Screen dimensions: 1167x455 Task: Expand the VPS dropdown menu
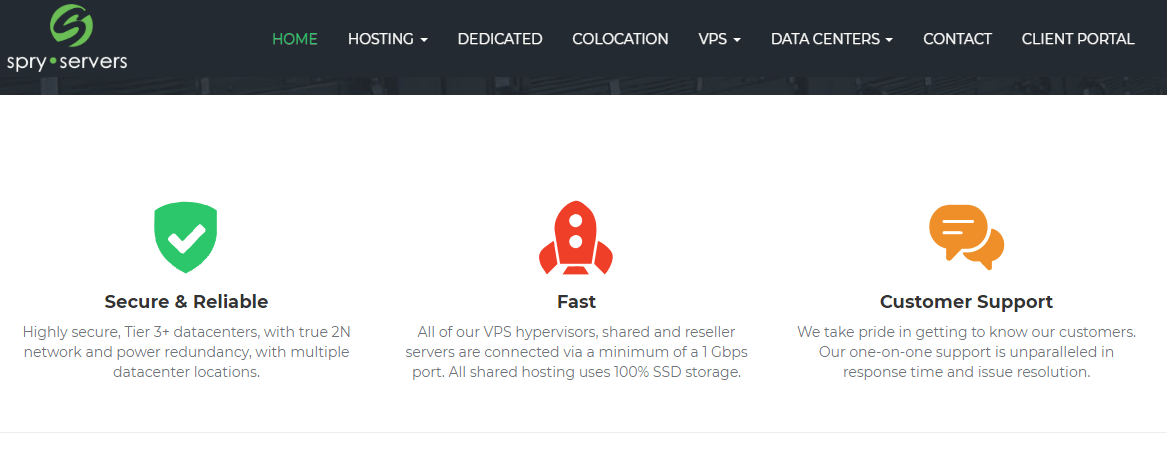[719, 39]
